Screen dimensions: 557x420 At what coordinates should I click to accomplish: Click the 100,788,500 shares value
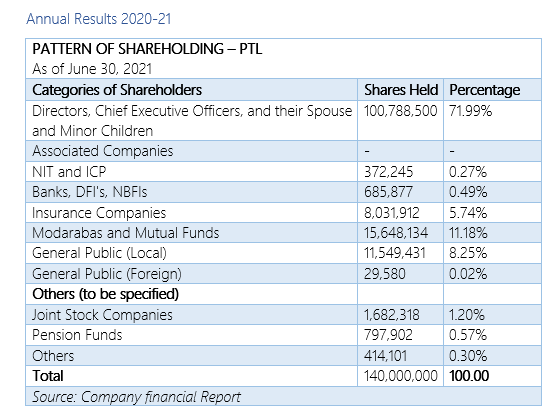pos(400,111)
